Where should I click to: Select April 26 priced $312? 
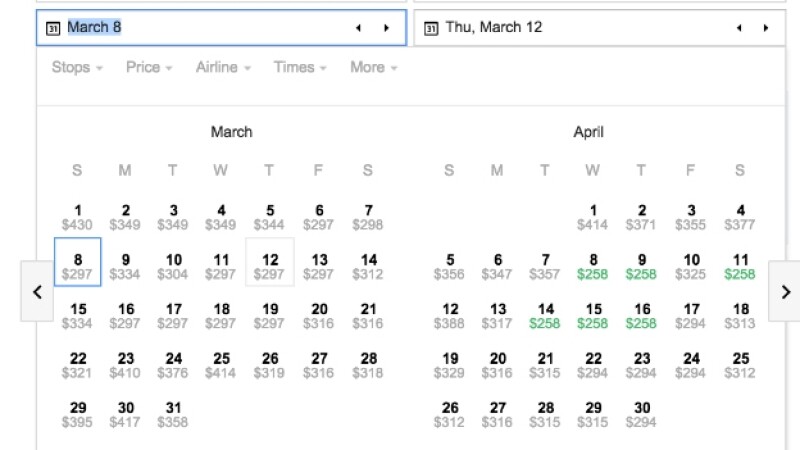[449, 415]
